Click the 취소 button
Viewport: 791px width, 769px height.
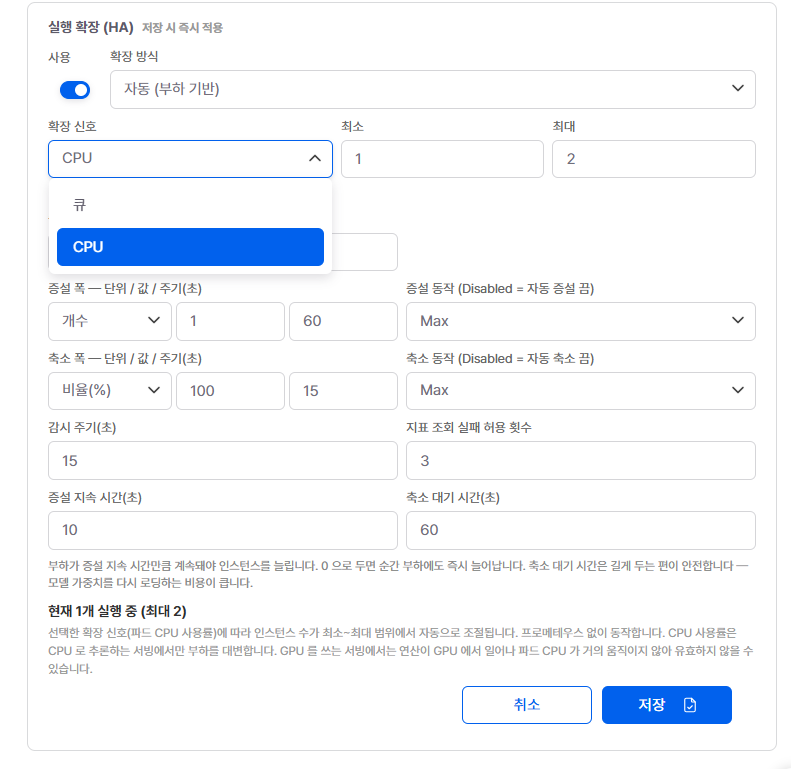pos(527,705)
